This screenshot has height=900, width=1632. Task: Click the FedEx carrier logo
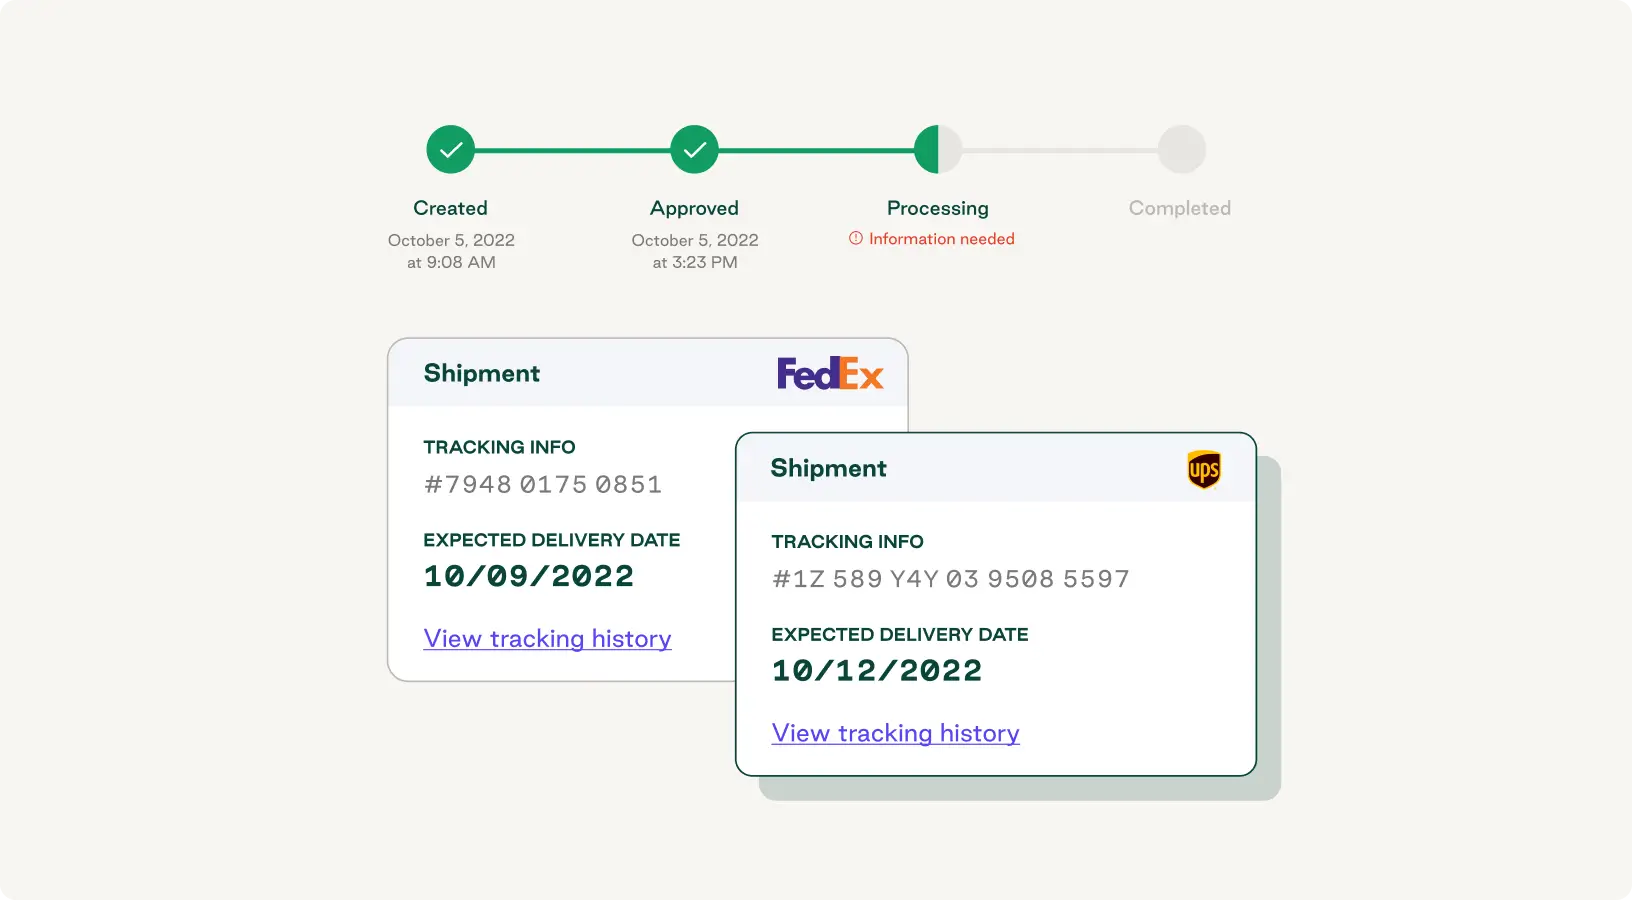pos(831,372)
